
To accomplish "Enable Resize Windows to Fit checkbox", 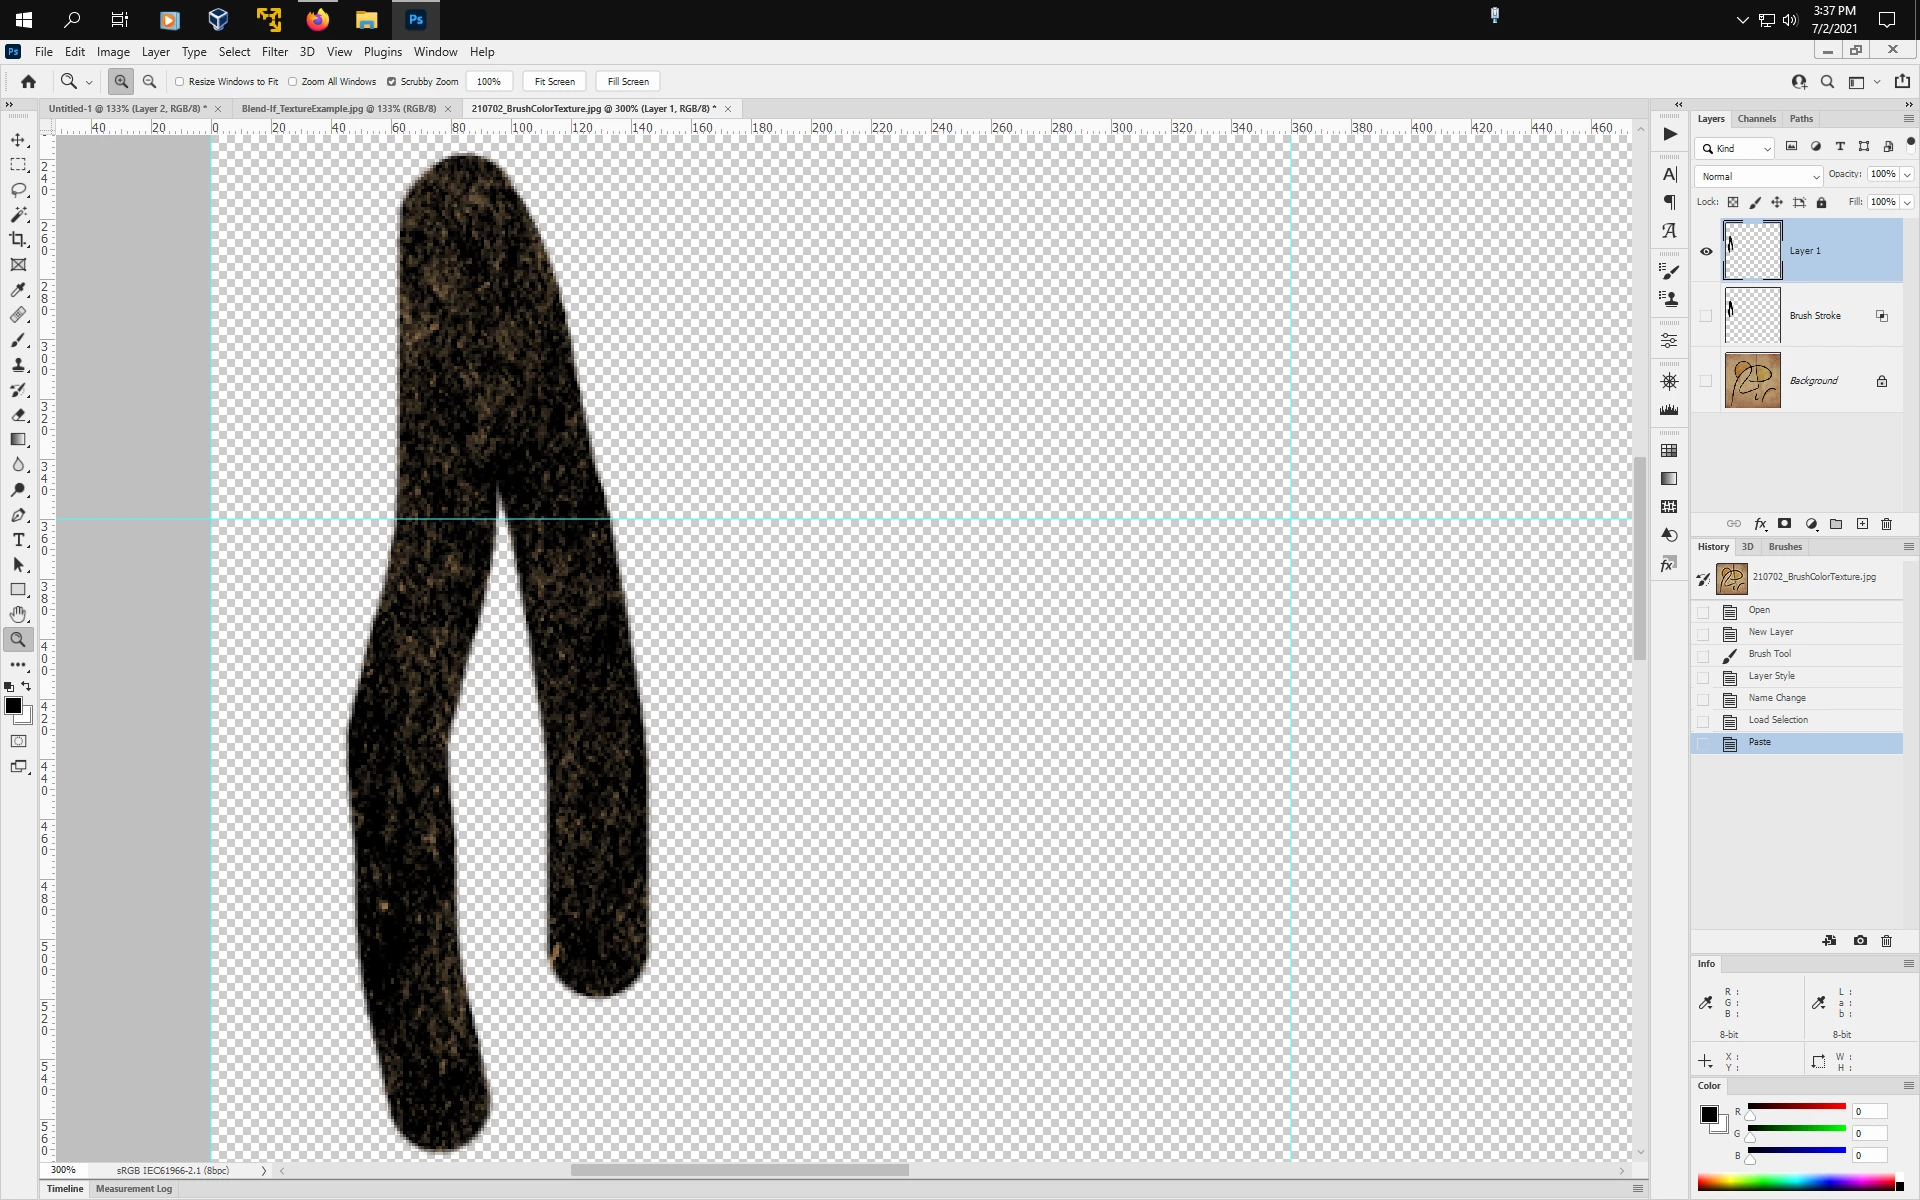I will click(x=180, y=82).
